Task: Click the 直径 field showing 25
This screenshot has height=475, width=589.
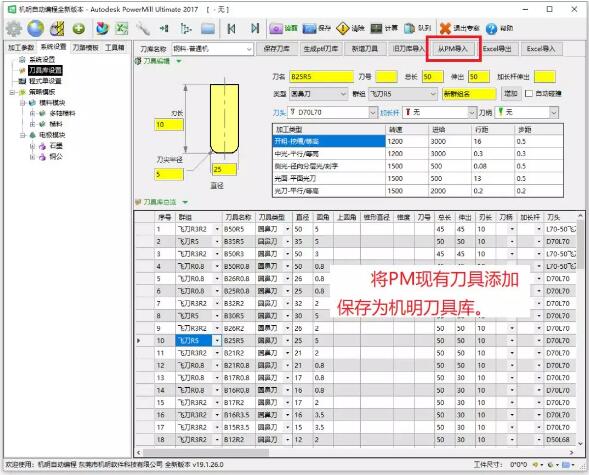Action: (224, 169)
